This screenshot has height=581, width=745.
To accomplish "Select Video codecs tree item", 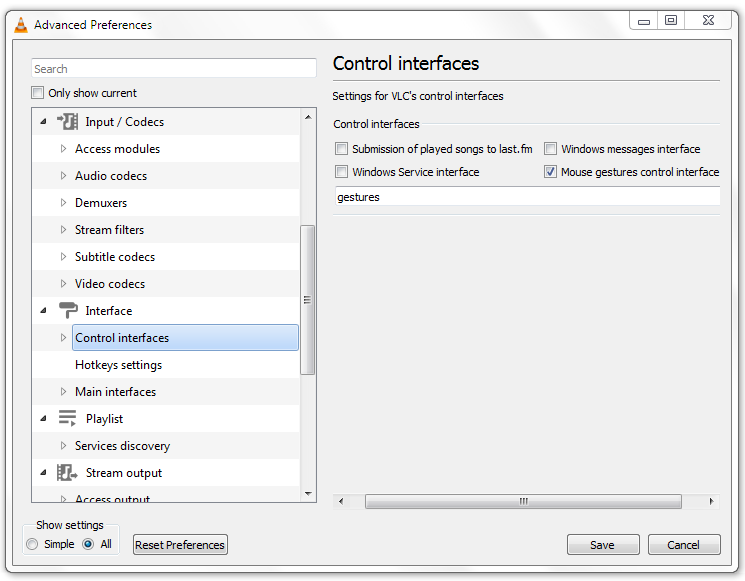I will (110, 284).
